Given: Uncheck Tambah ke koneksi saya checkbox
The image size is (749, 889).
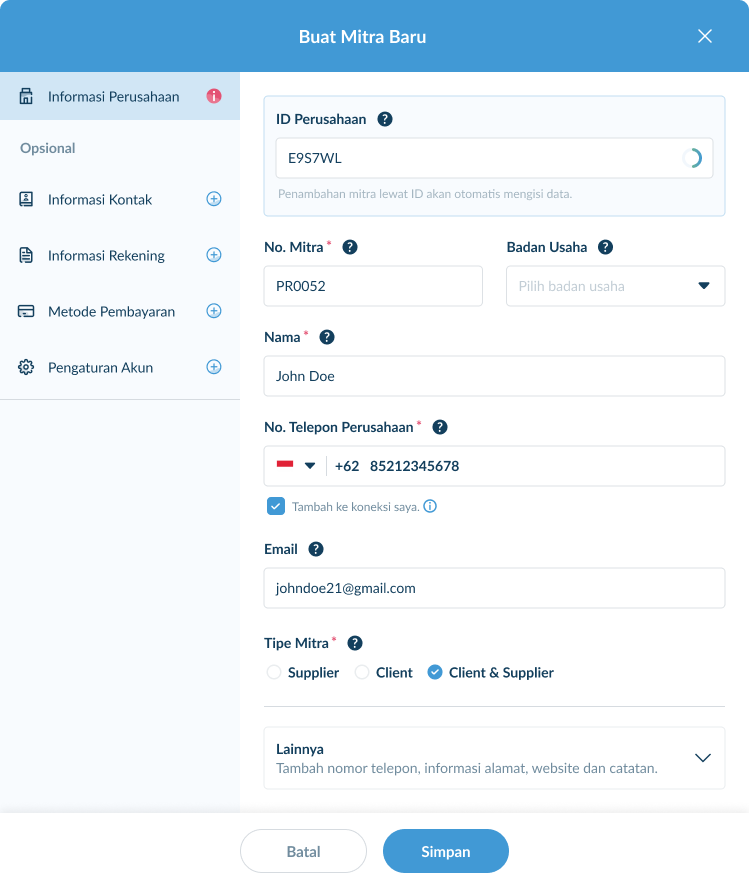Looking at the screenshot, I should (276, 506).
